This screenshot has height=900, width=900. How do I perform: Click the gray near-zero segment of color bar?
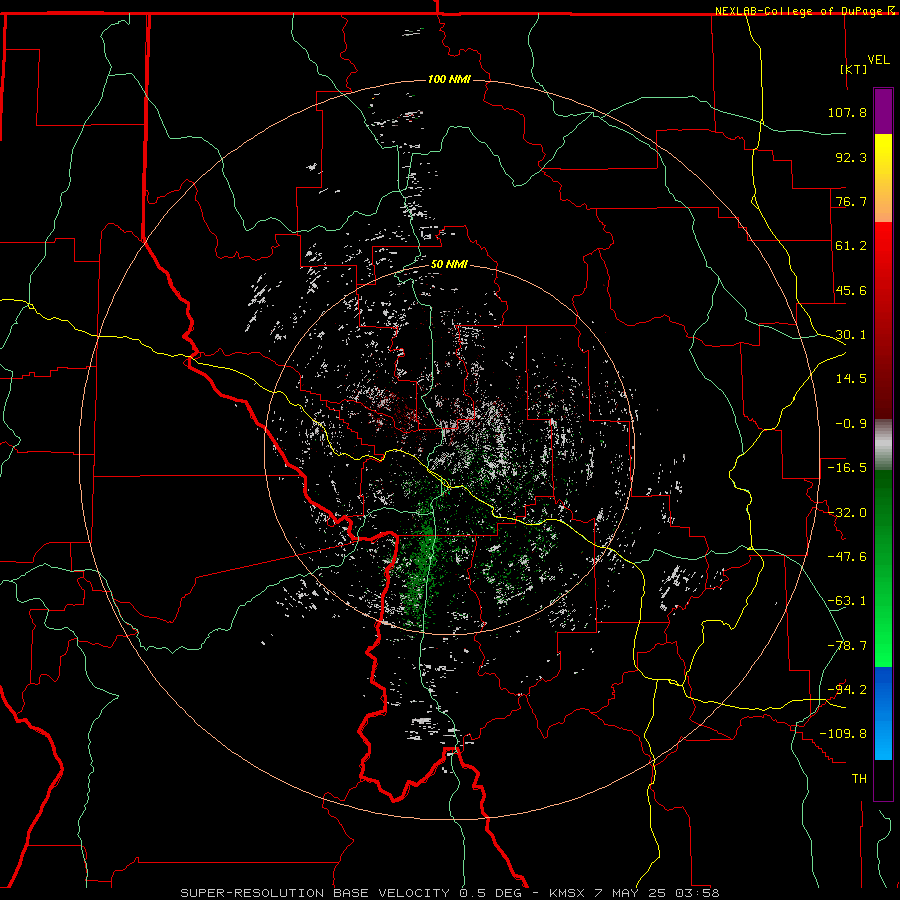pos(883,445)
